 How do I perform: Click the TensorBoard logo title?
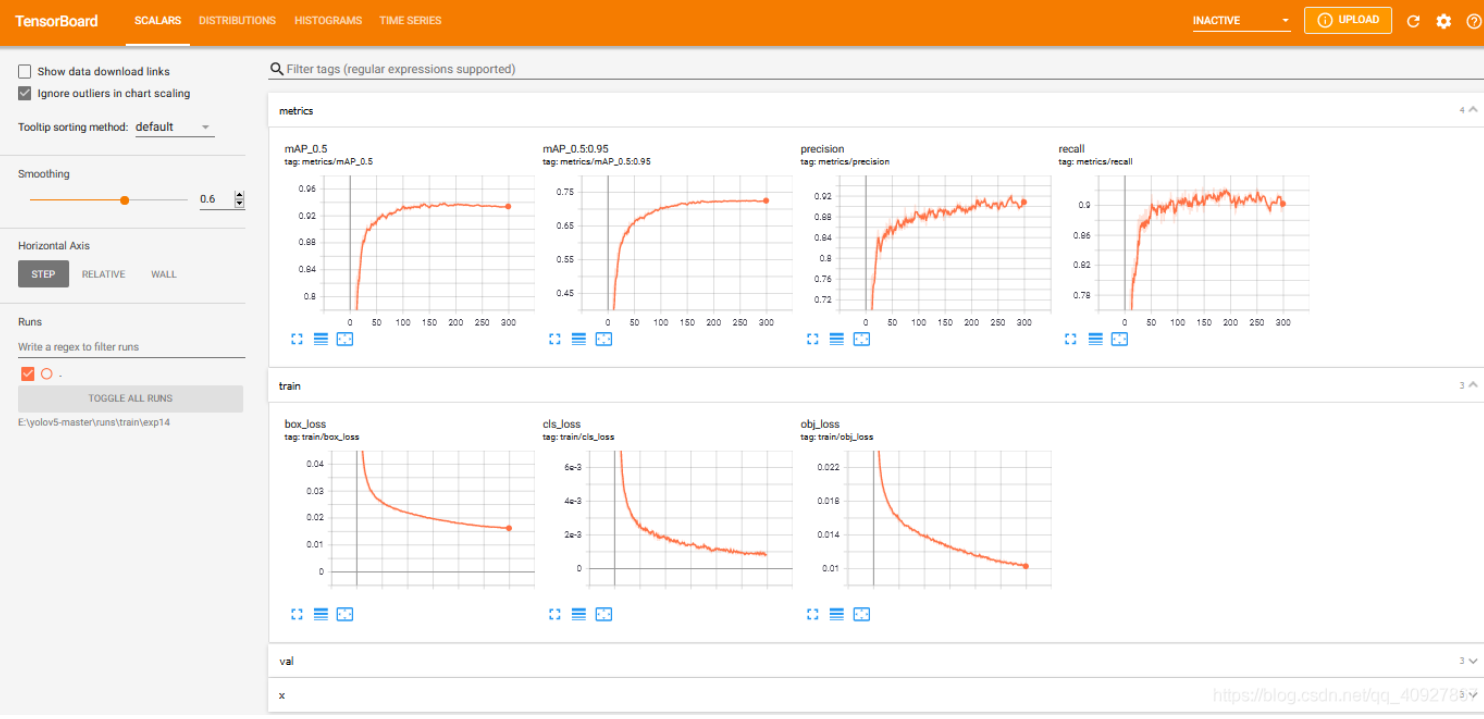pyautogui.click(x=56, y=21)
